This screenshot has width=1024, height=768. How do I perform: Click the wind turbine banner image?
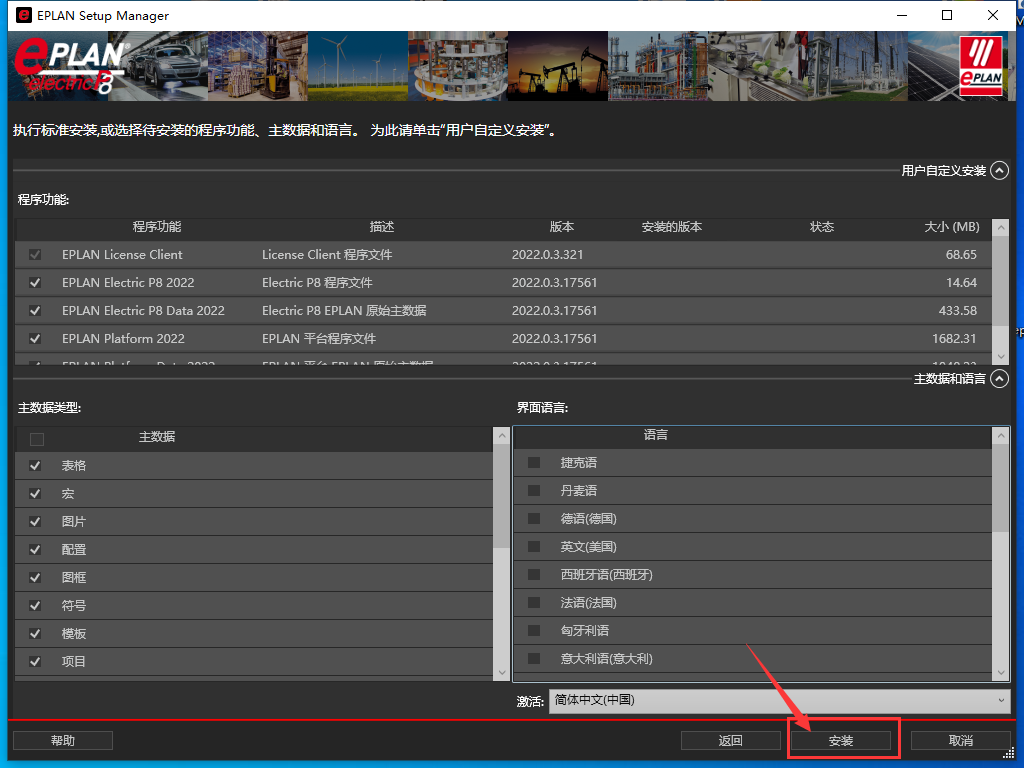(357, 66)
